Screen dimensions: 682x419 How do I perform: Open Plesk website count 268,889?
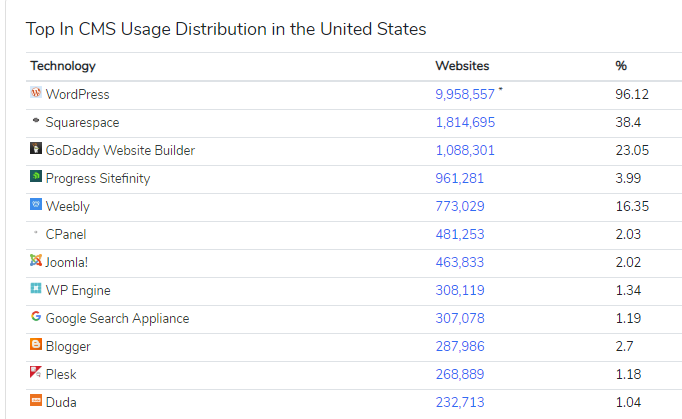460,374
